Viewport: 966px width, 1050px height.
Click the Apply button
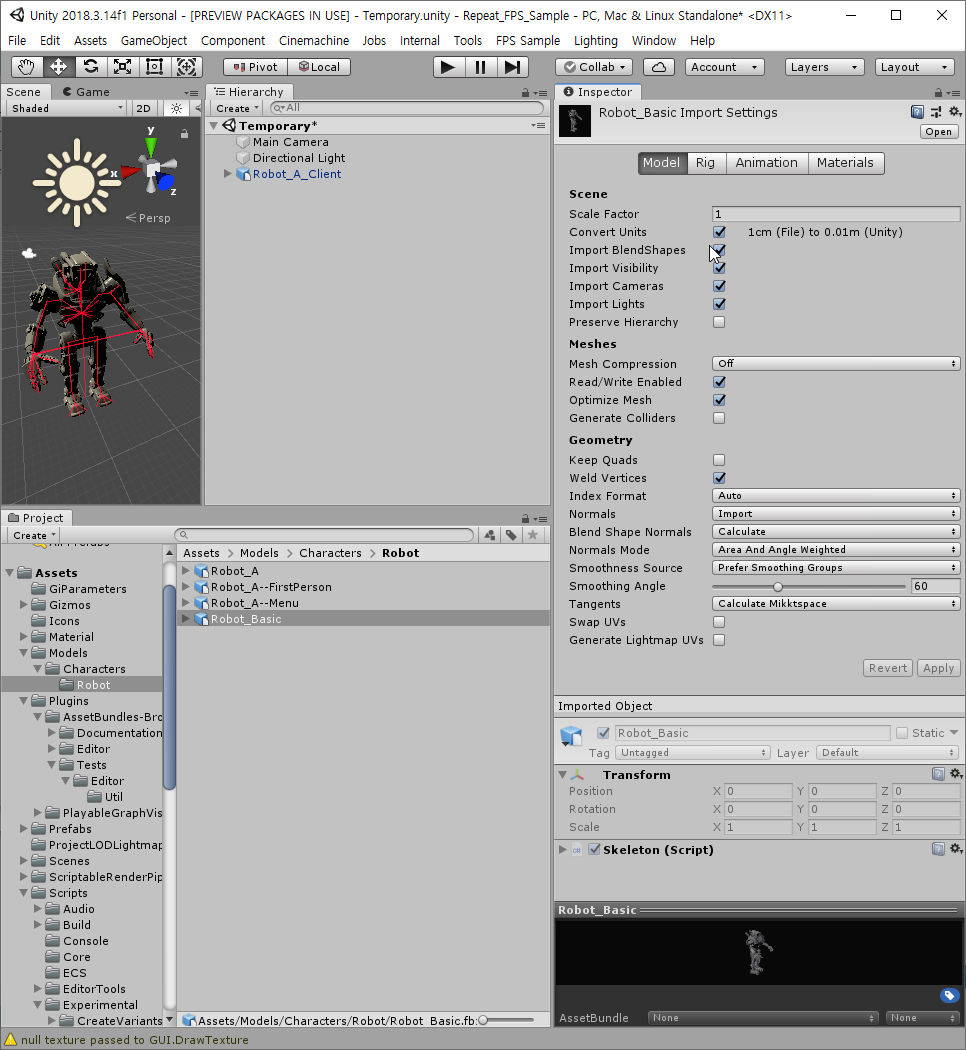click(x=939, y=668)
